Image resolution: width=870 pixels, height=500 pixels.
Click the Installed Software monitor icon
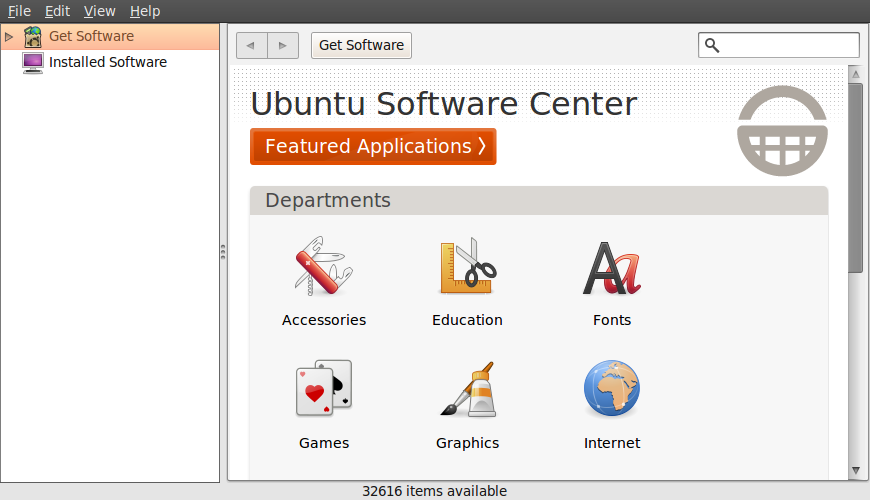[x=33, y=62]
